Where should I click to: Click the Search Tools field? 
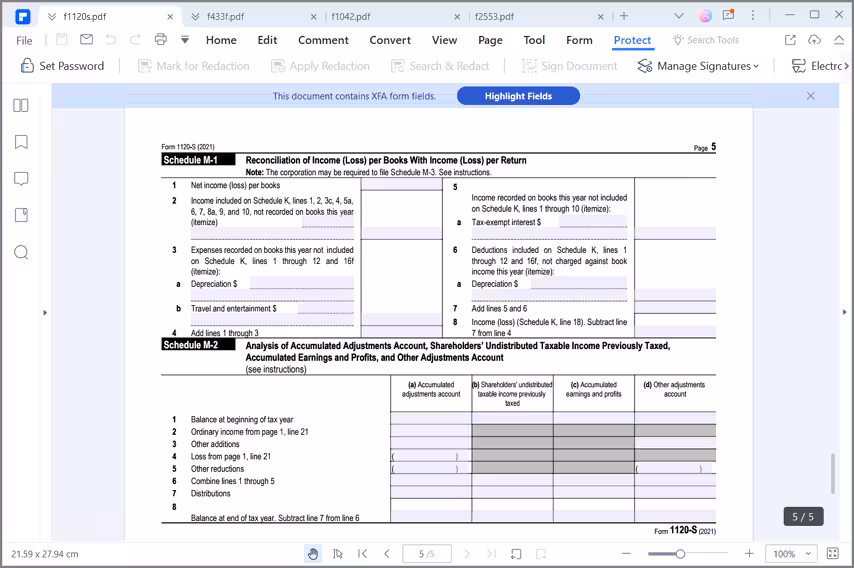[x=705, y=40]
